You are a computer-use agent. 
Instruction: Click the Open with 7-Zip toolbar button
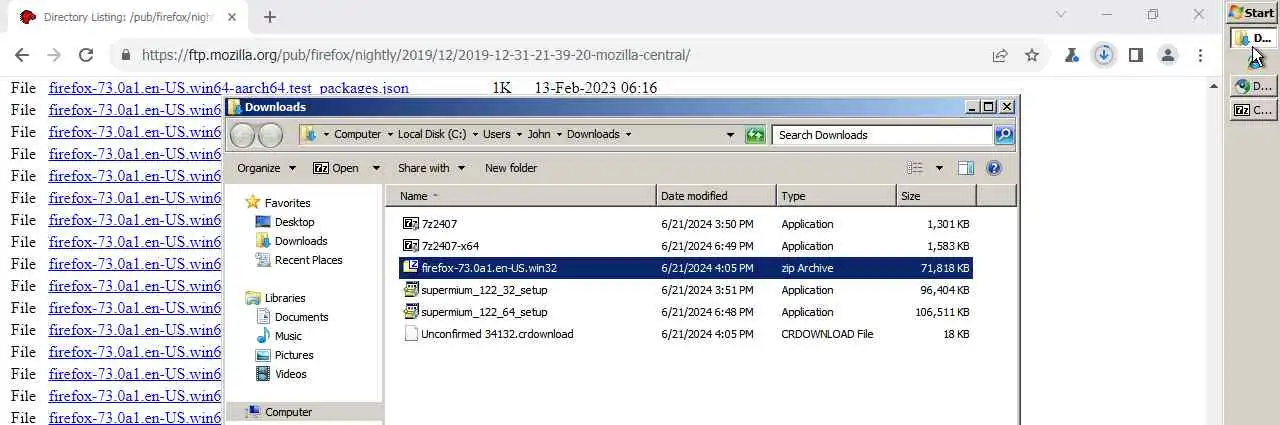336,168
